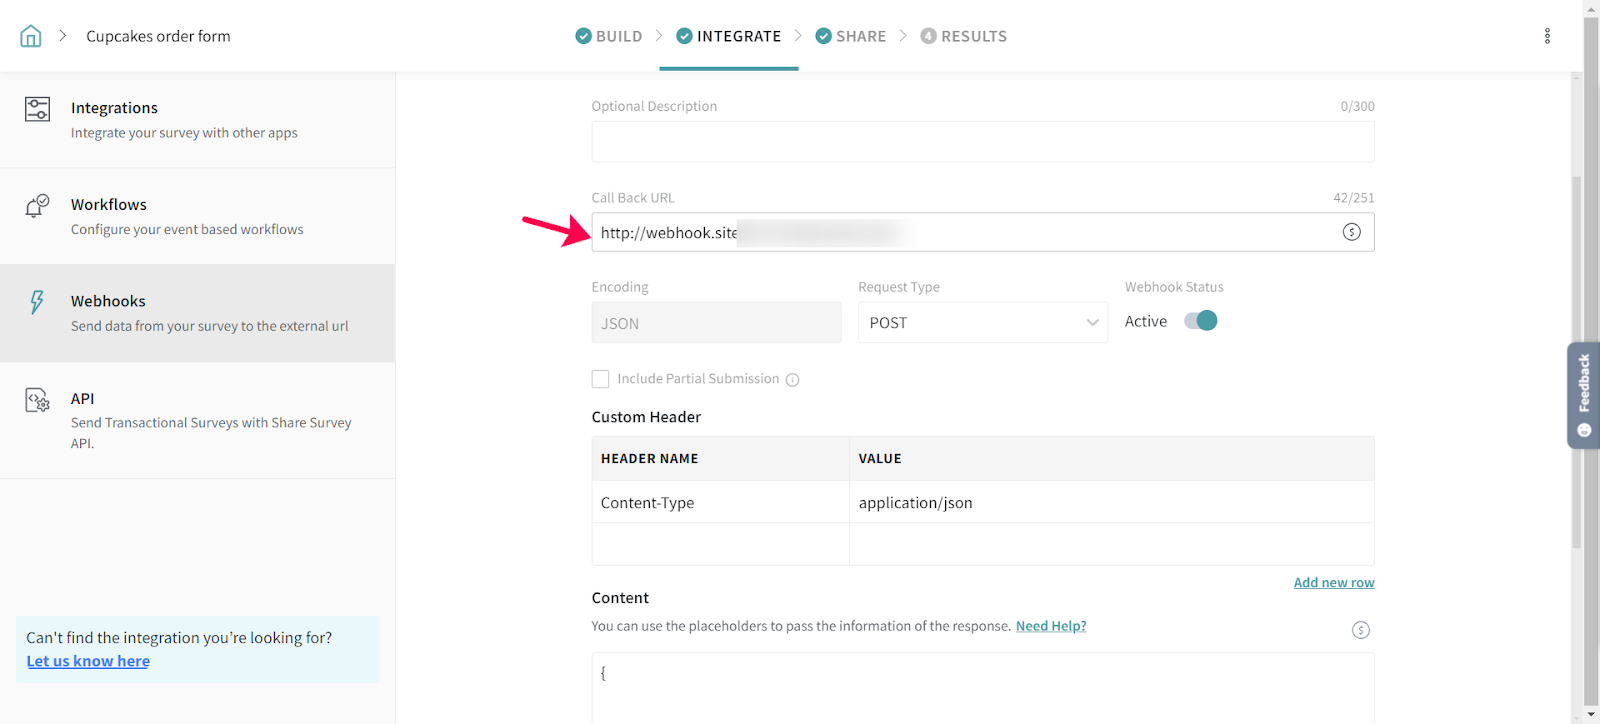
Task: Click placeholder icon in Call Back URL field
Action: [1351, 232]
